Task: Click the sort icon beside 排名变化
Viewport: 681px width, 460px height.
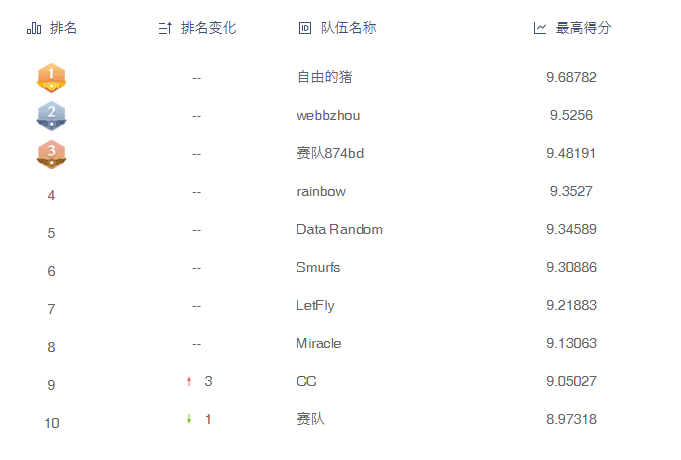Action: (x=165, y=28)
